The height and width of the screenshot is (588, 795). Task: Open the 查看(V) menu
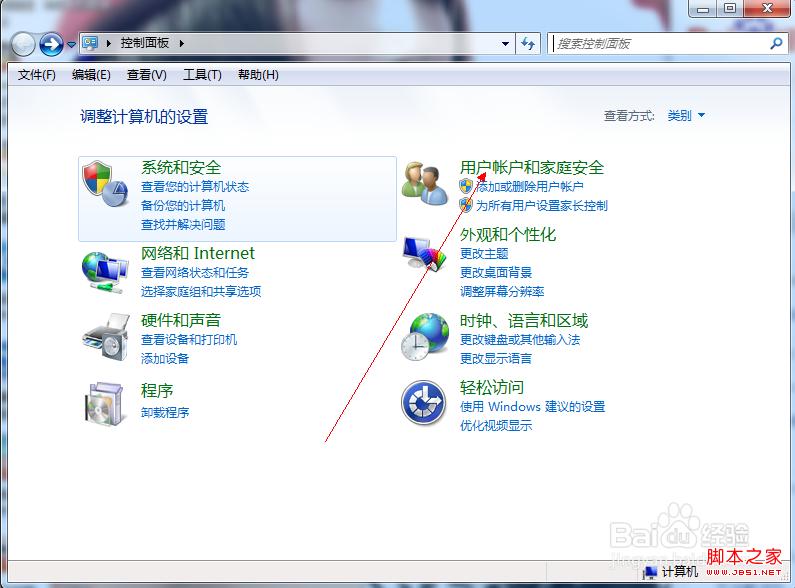(147, 75)
